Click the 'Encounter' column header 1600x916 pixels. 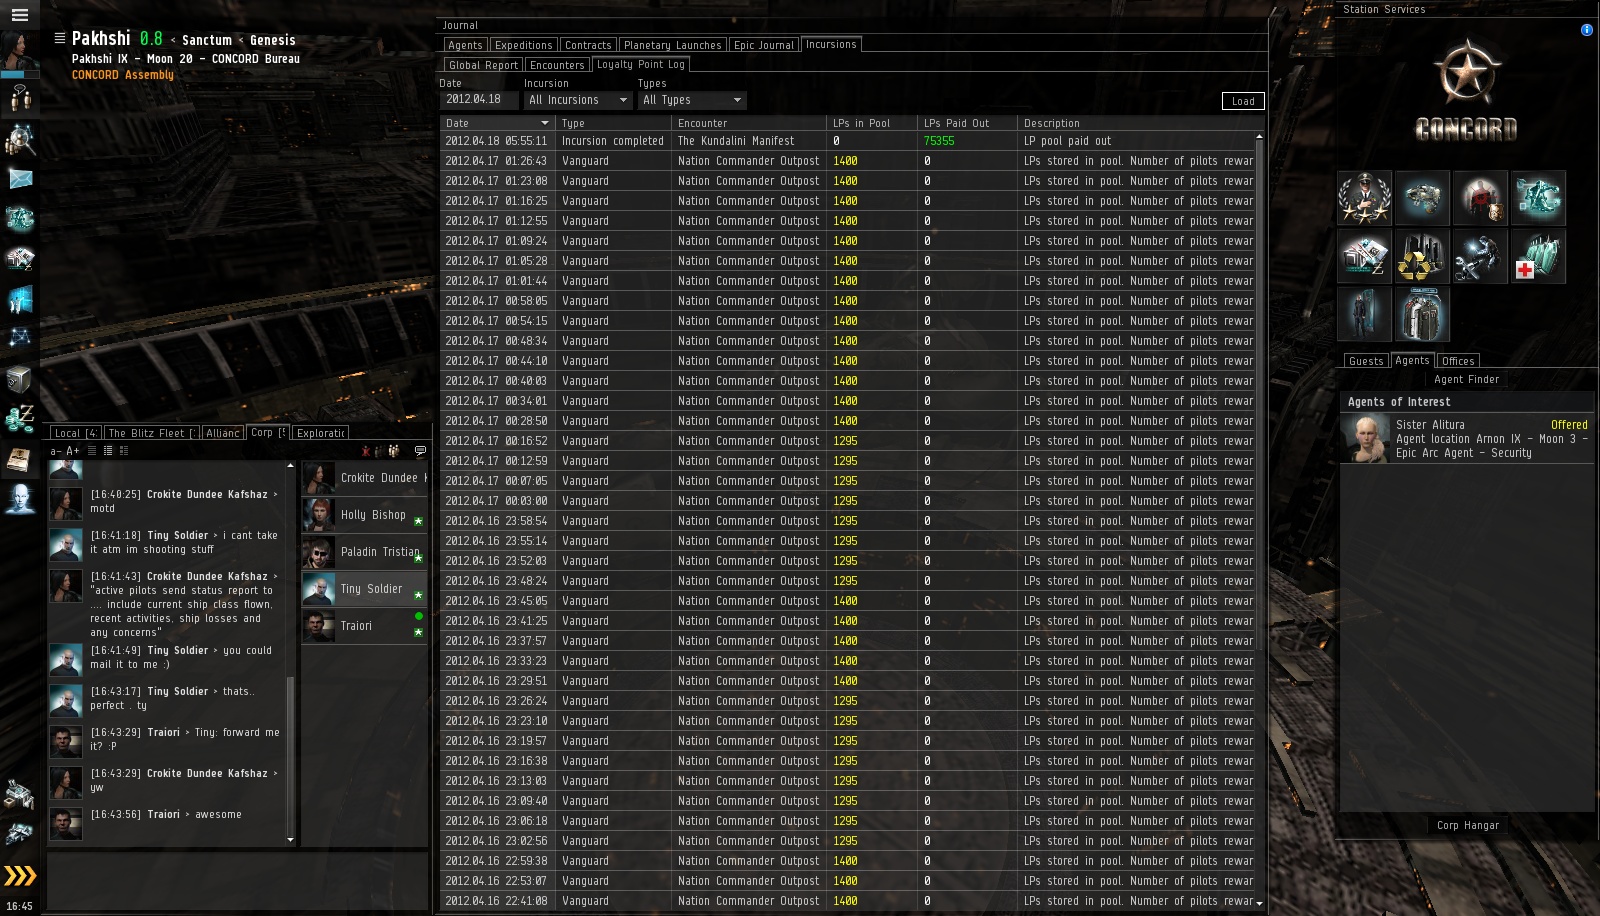748,123
